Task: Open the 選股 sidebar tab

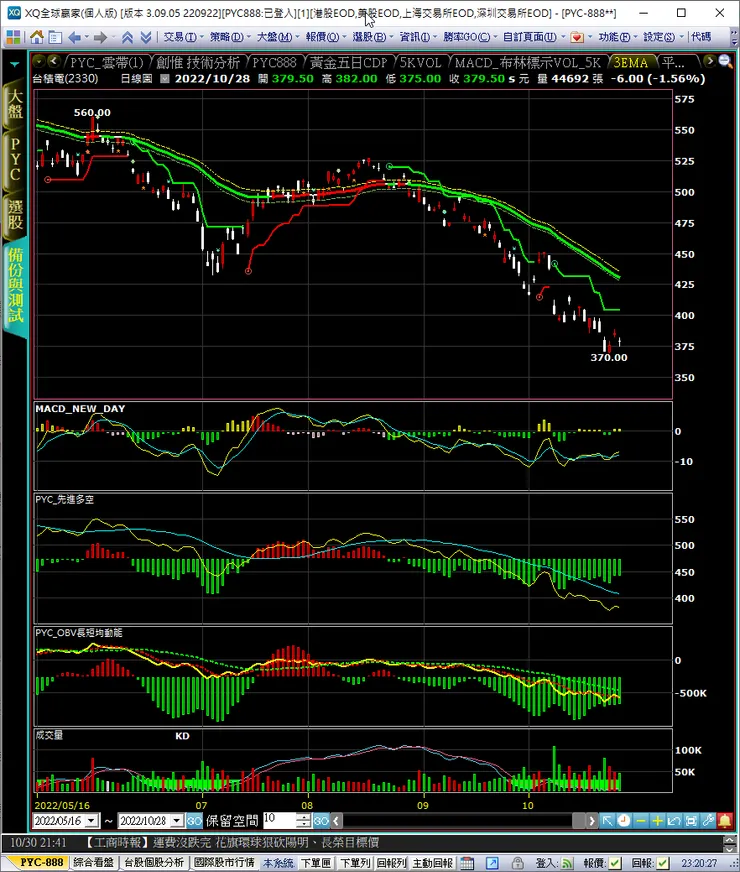Action: click(14, 215)
